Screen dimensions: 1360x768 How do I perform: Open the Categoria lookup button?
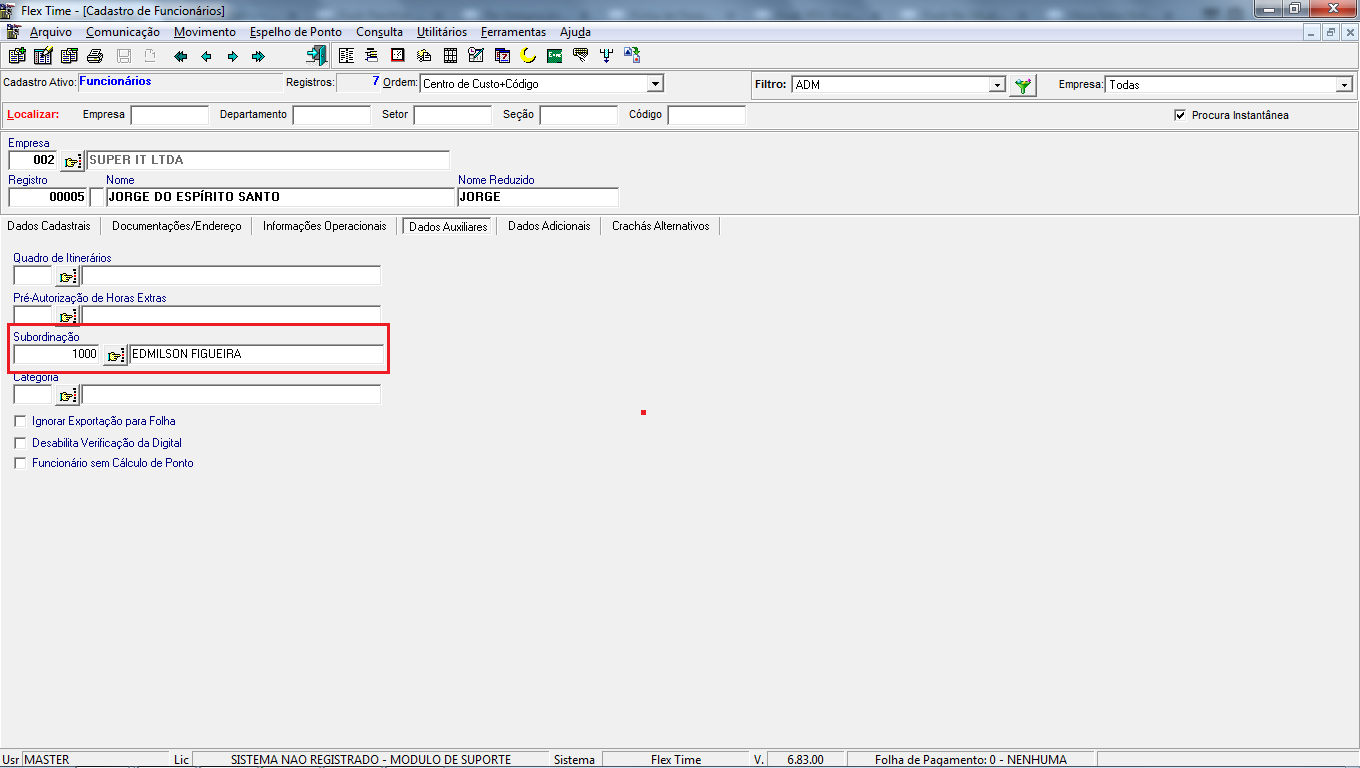pyautogui.click(x=67, y=395)
